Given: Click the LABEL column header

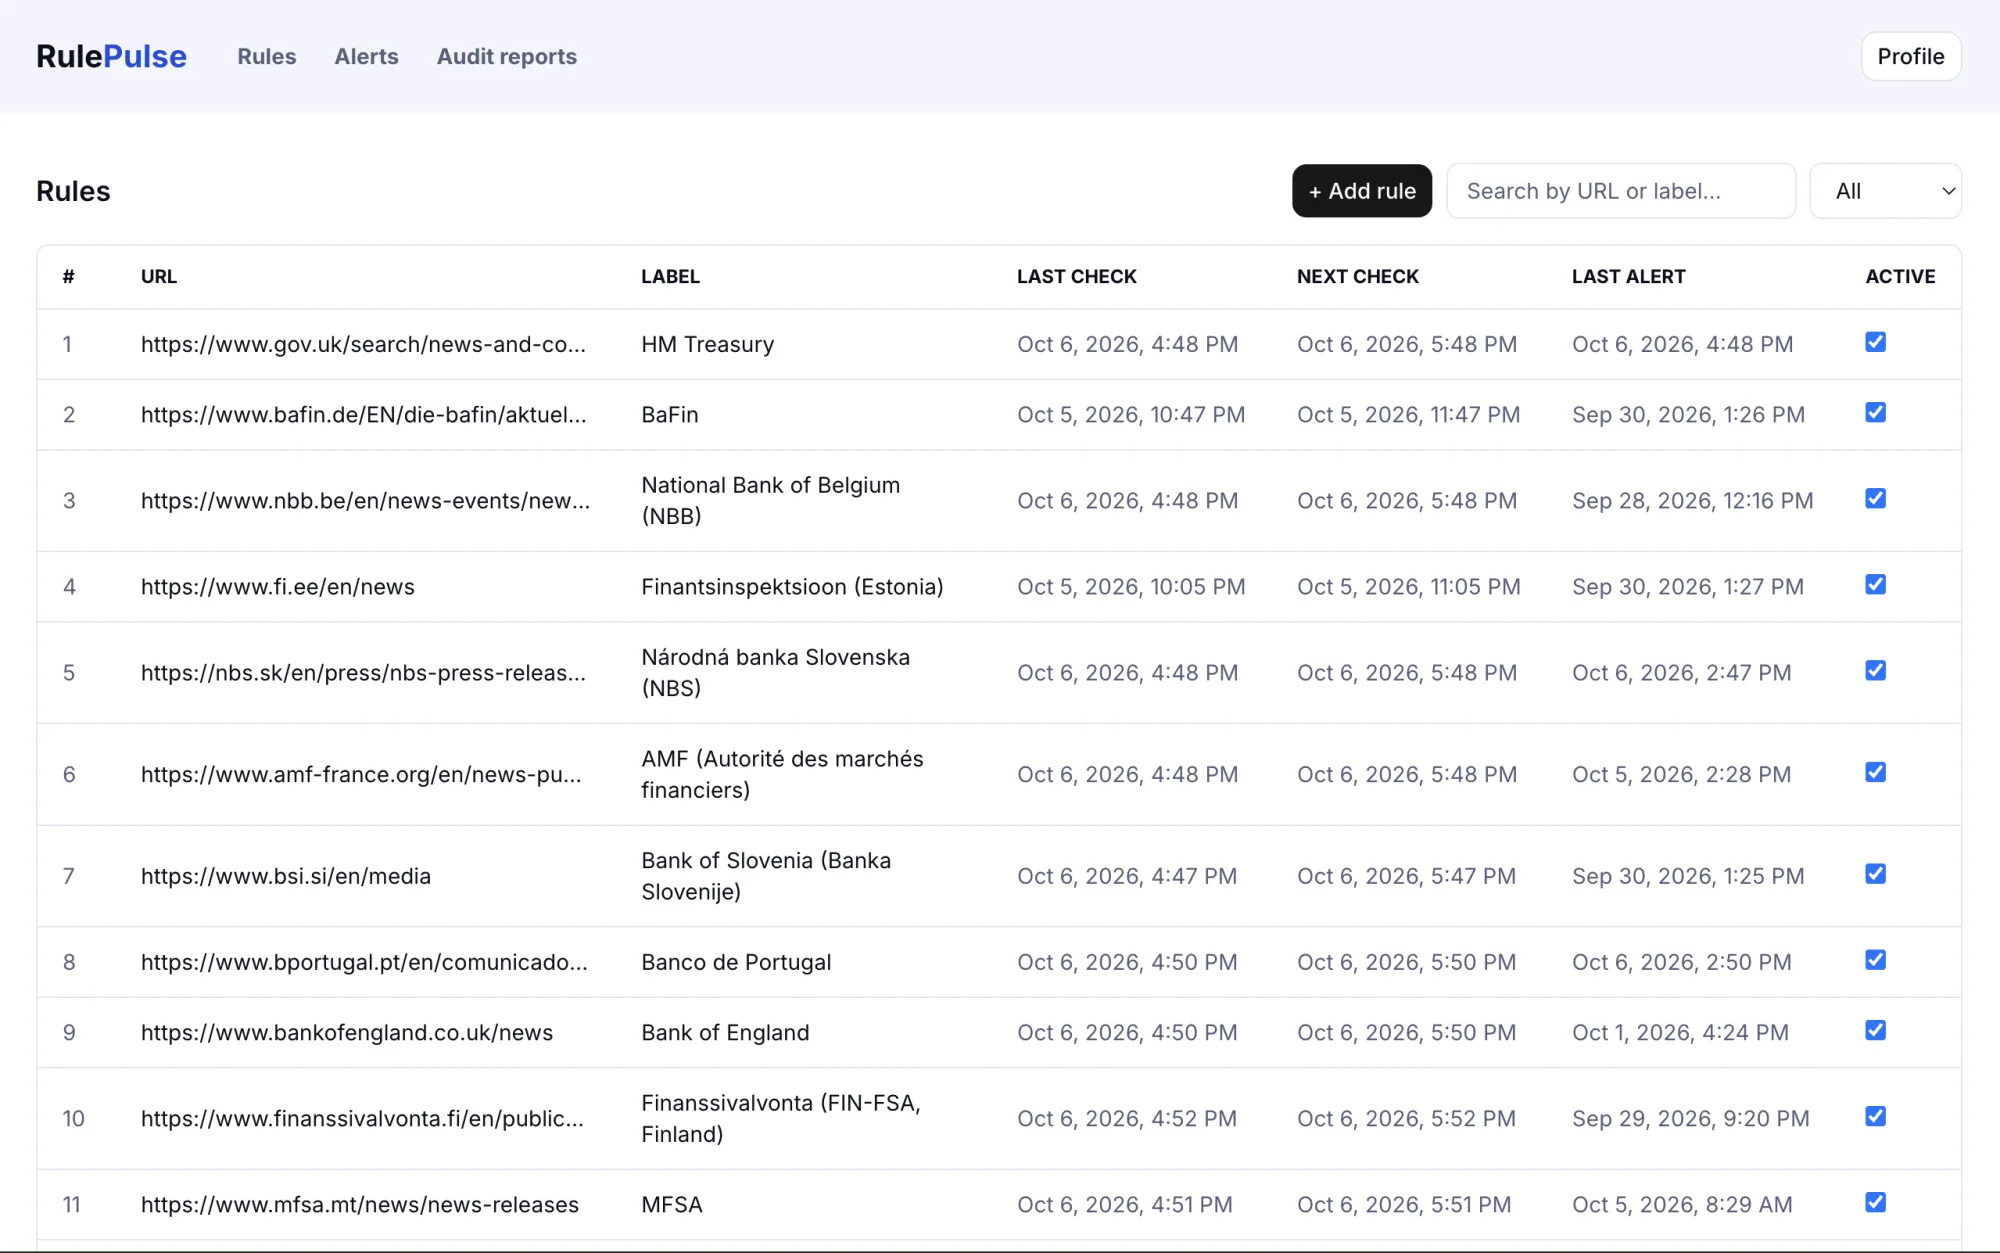Looking at the screenshot, I should point(670,276).
